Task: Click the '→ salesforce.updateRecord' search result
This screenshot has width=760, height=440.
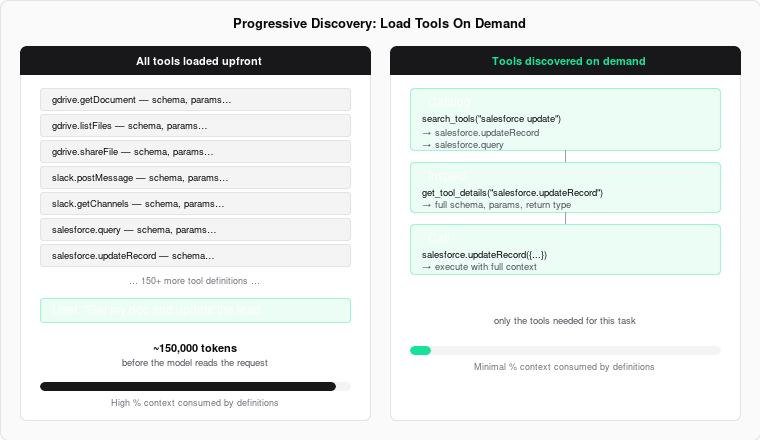Action: click(480, 132)
